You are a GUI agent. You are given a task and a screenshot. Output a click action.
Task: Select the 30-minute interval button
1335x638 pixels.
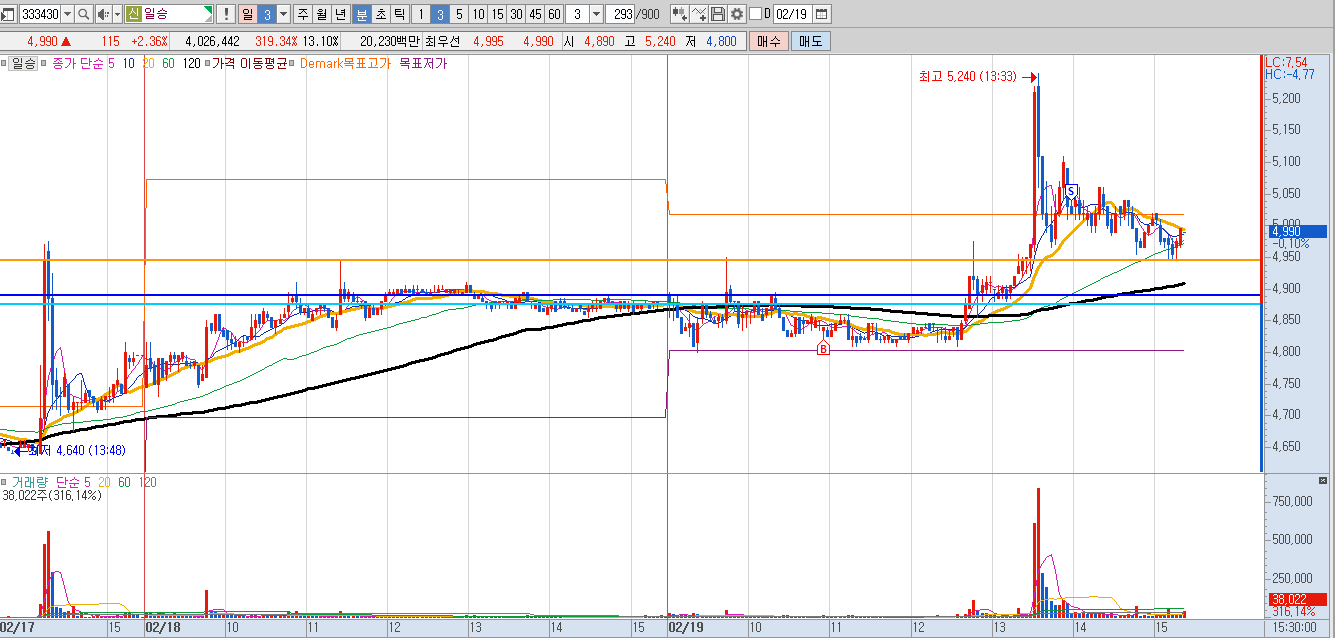[x=516, y=14]
